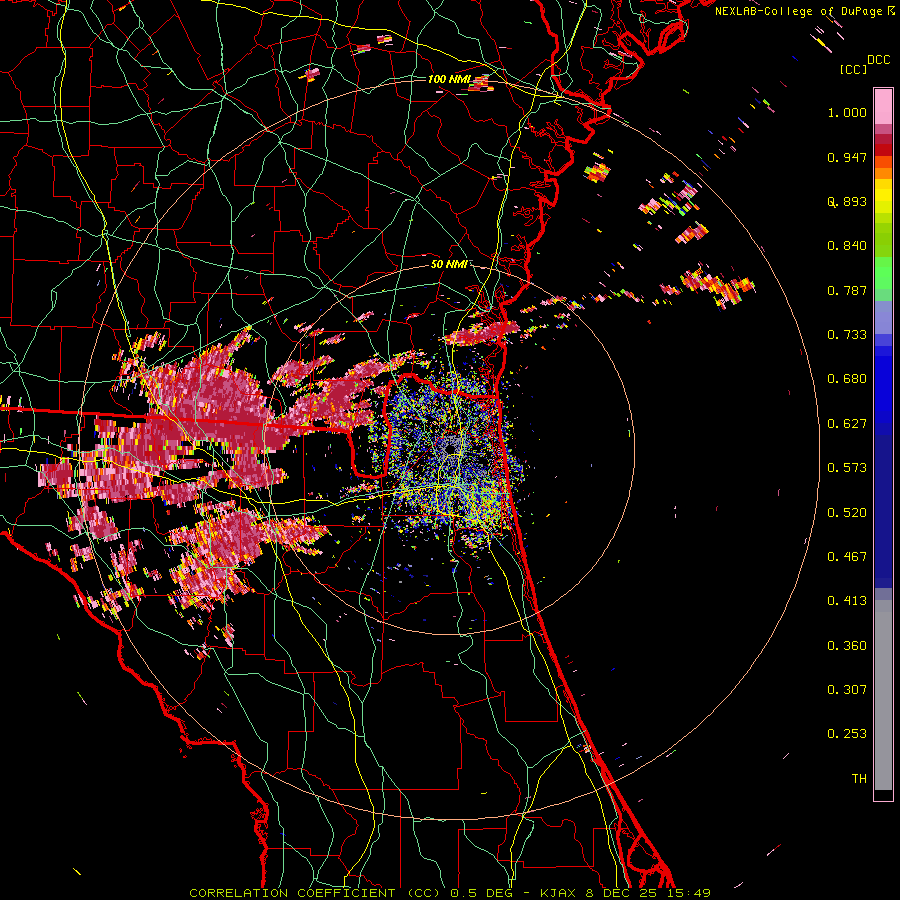Select the 0.733 scale value

[x=847, y=335]
